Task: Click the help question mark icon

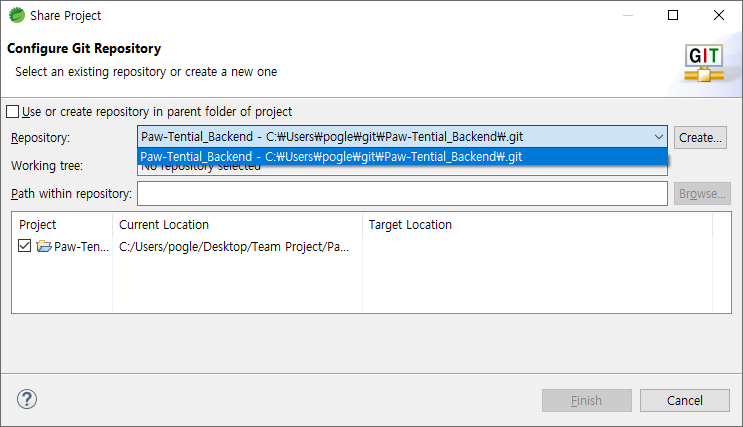Action: [x=27, y=400]
